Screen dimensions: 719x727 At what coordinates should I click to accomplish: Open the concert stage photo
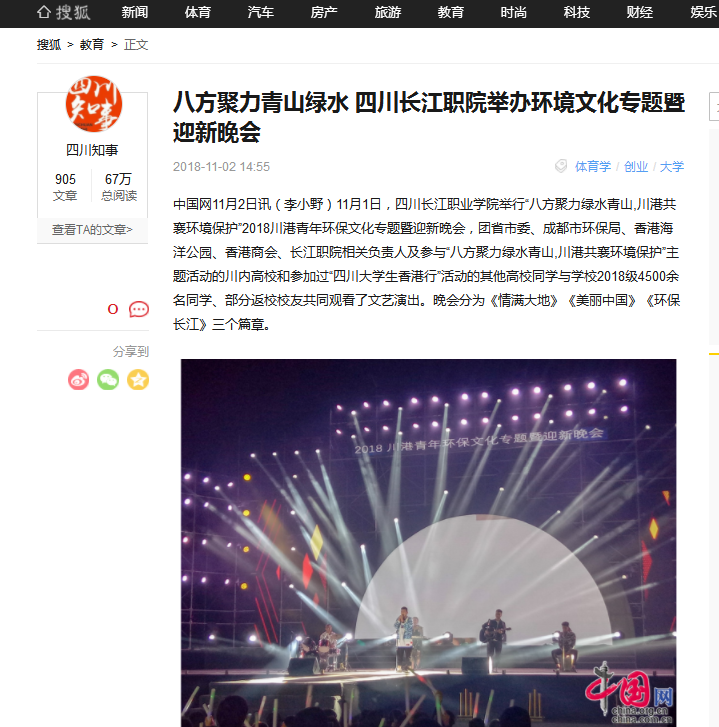pos(428,542)
